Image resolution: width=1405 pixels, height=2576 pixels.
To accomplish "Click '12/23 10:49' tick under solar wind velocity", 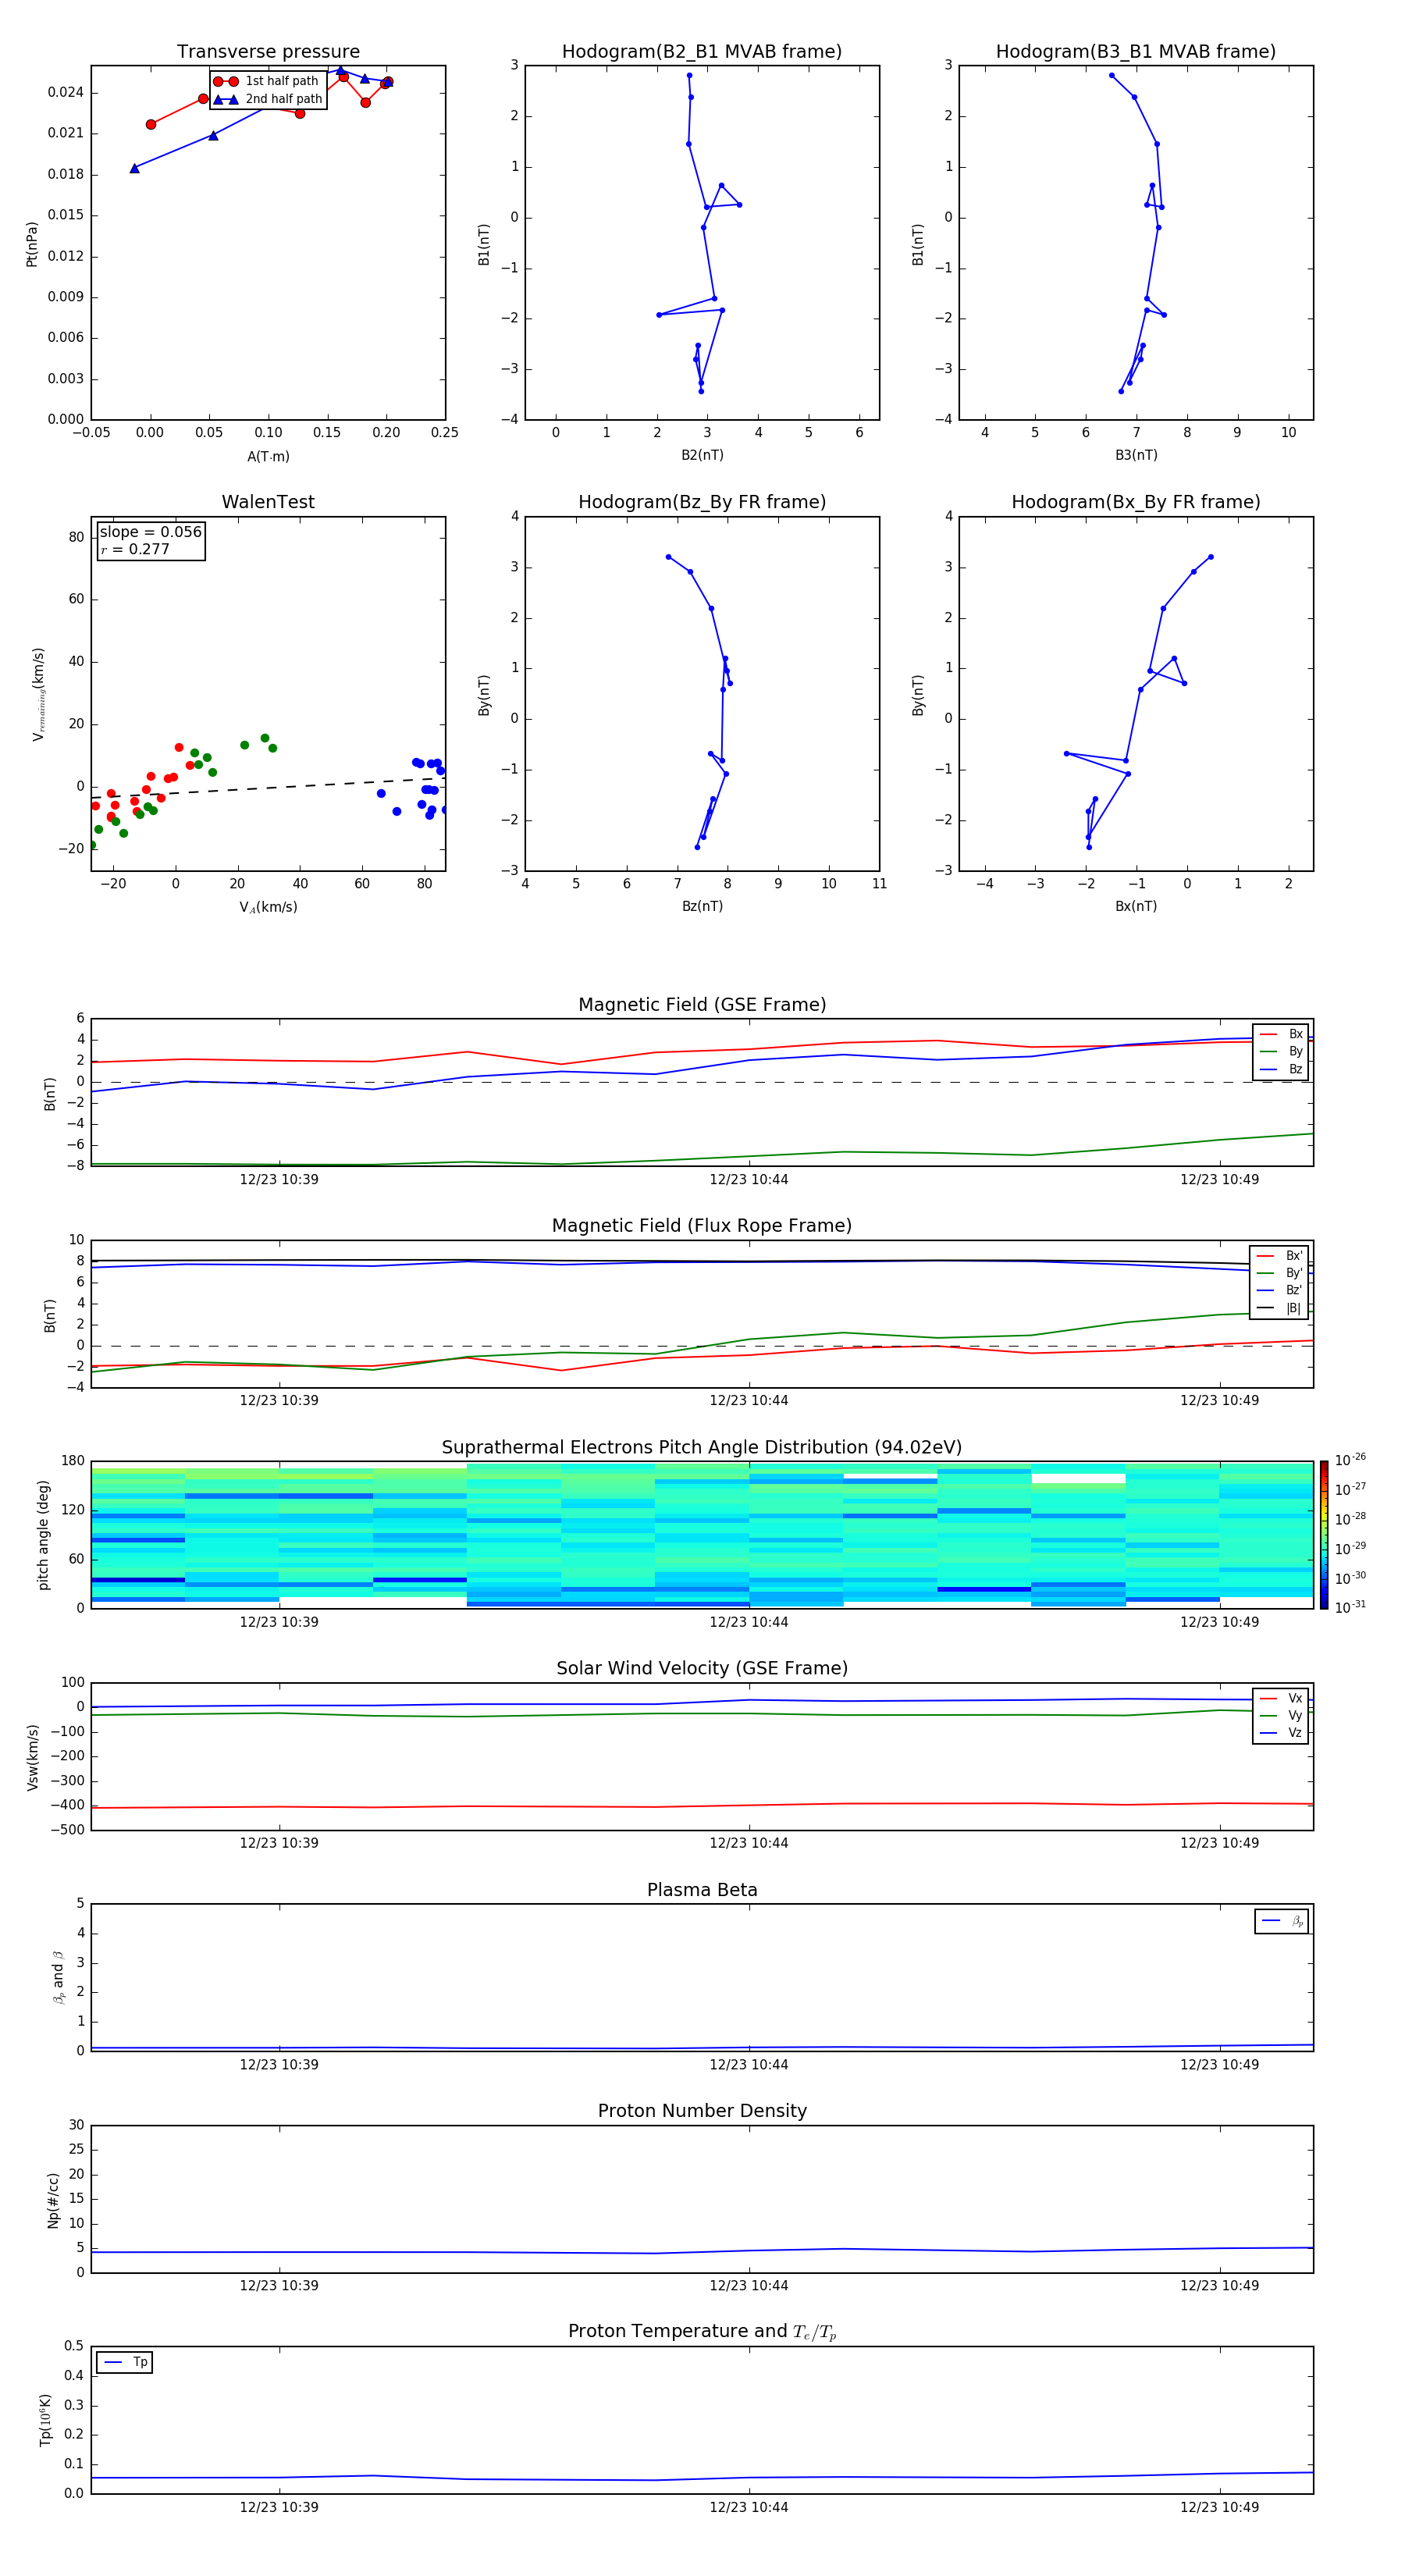I will [x=1219, y=1843].
